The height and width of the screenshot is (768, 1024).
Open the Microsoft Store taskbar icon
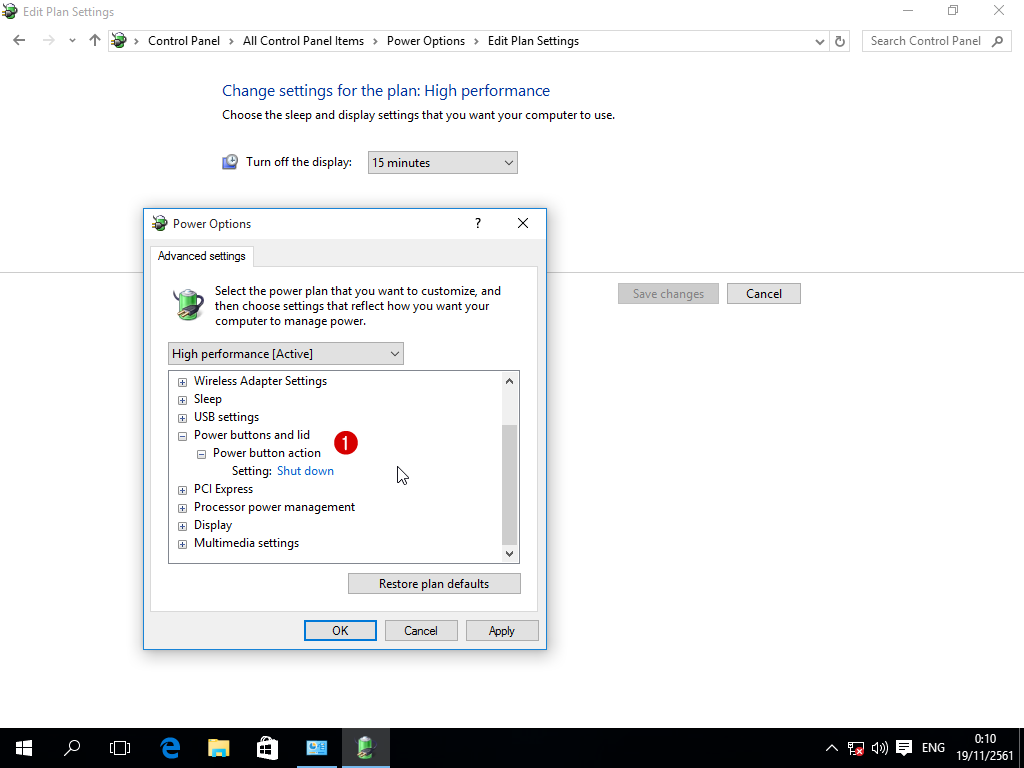[x=267, y=747]
